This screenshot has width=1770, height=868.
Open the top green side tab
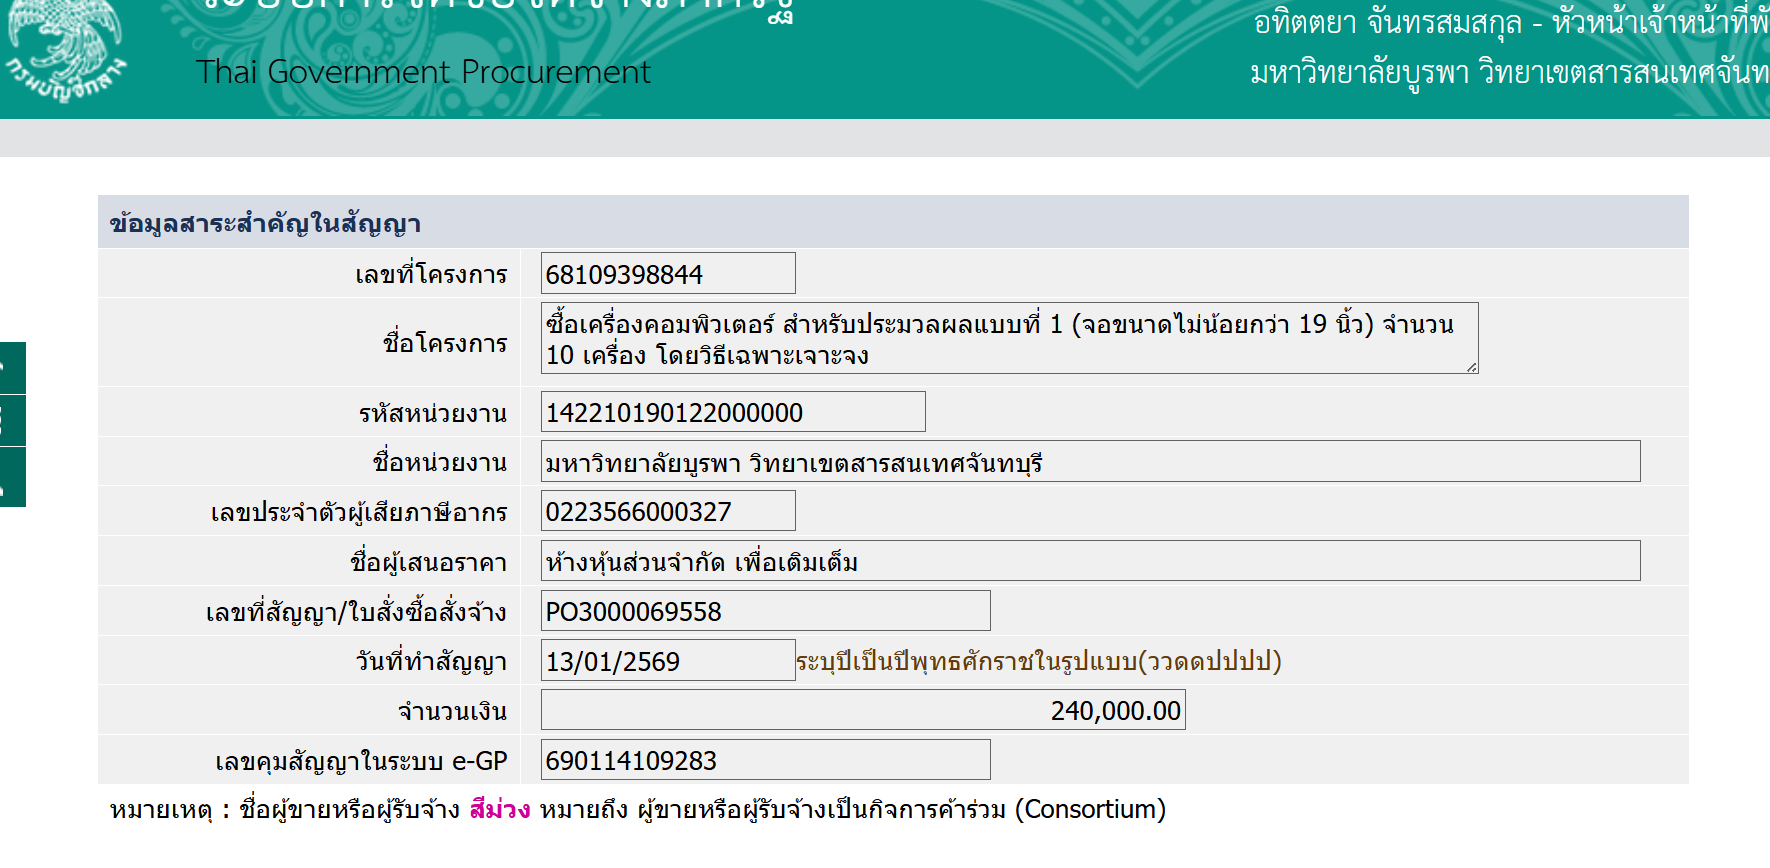(12, 367)
